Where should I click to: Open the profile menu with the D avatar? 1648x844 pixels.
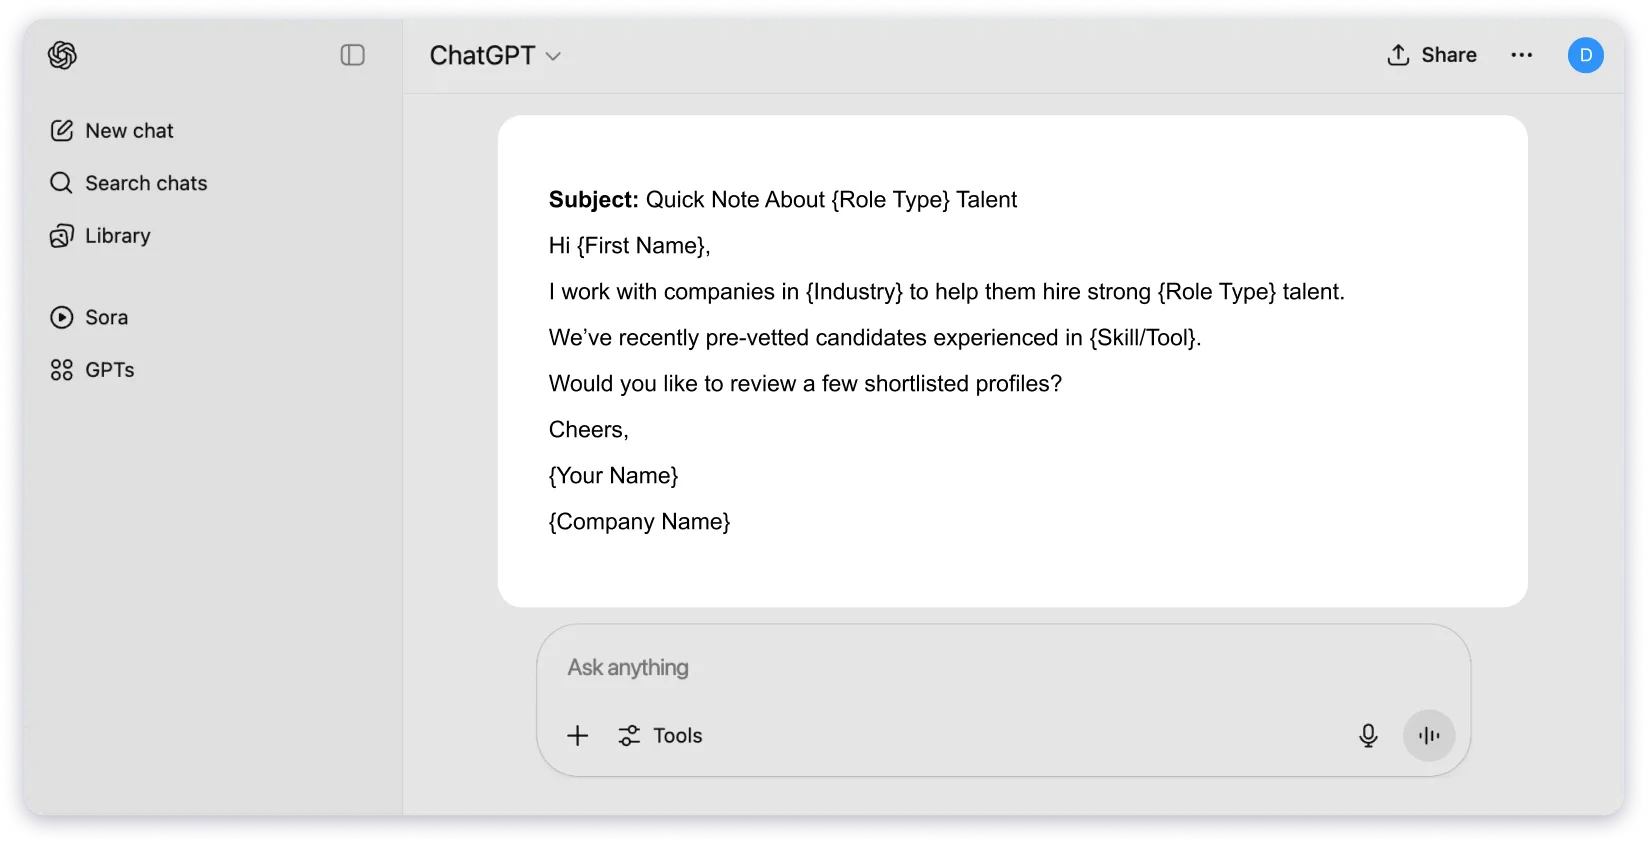(x=1585, y=55)
